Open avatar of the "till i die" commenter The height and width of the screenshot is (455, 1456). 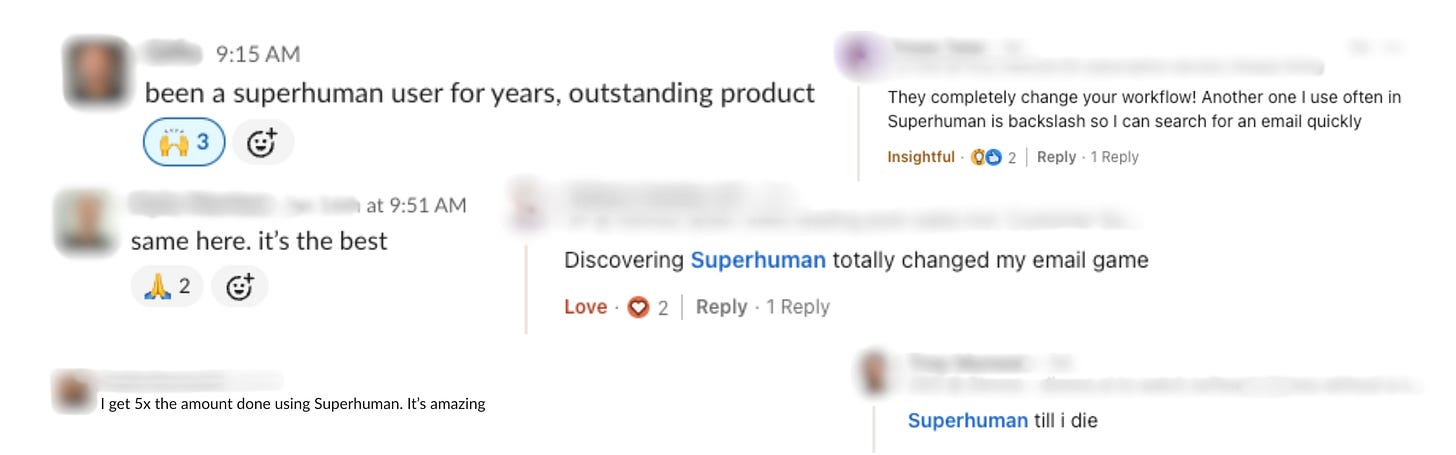point(876,373)
